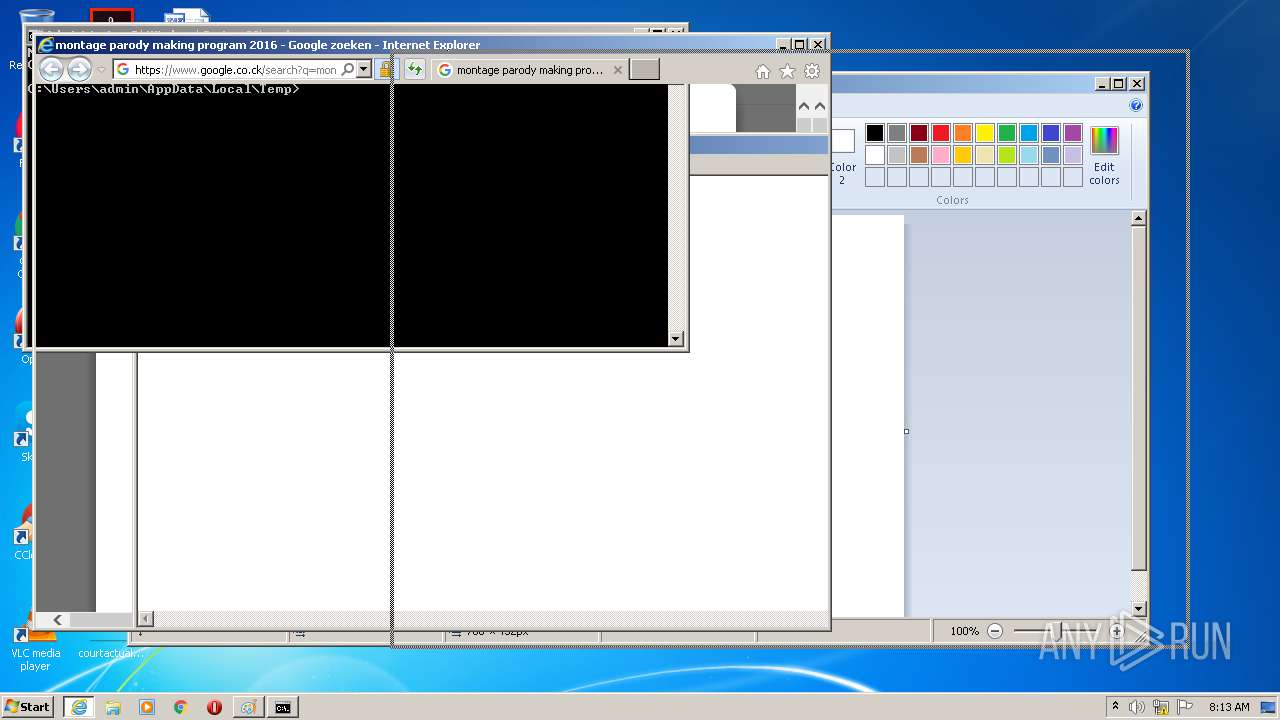Pick the brown swatch in Paint
Screen dimensions: 1280x720
(919, 155)
